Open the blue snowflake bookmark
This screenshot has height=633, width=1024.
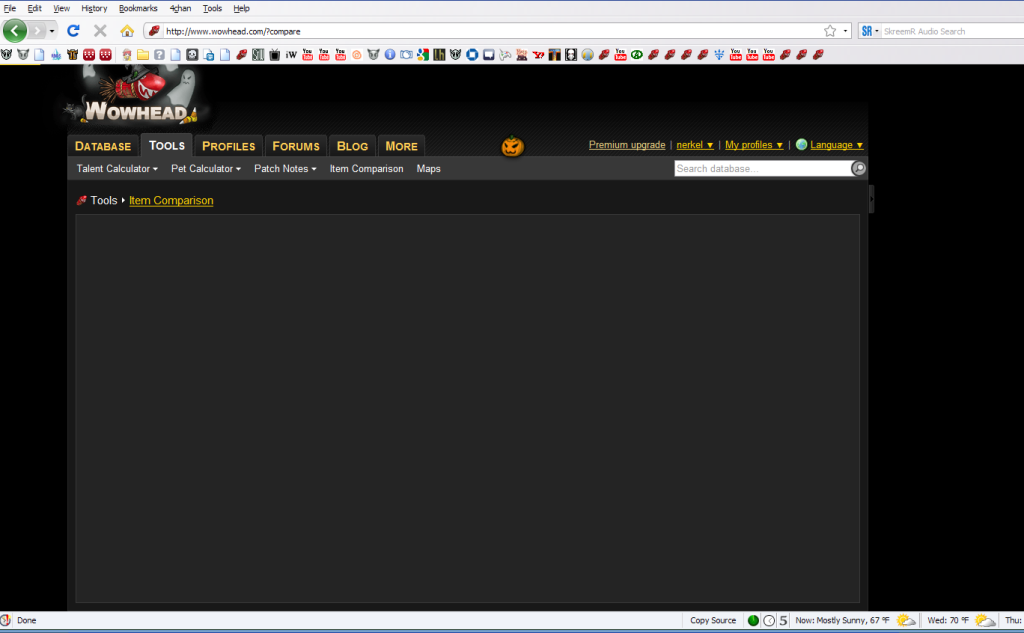(x=719, y=55)
